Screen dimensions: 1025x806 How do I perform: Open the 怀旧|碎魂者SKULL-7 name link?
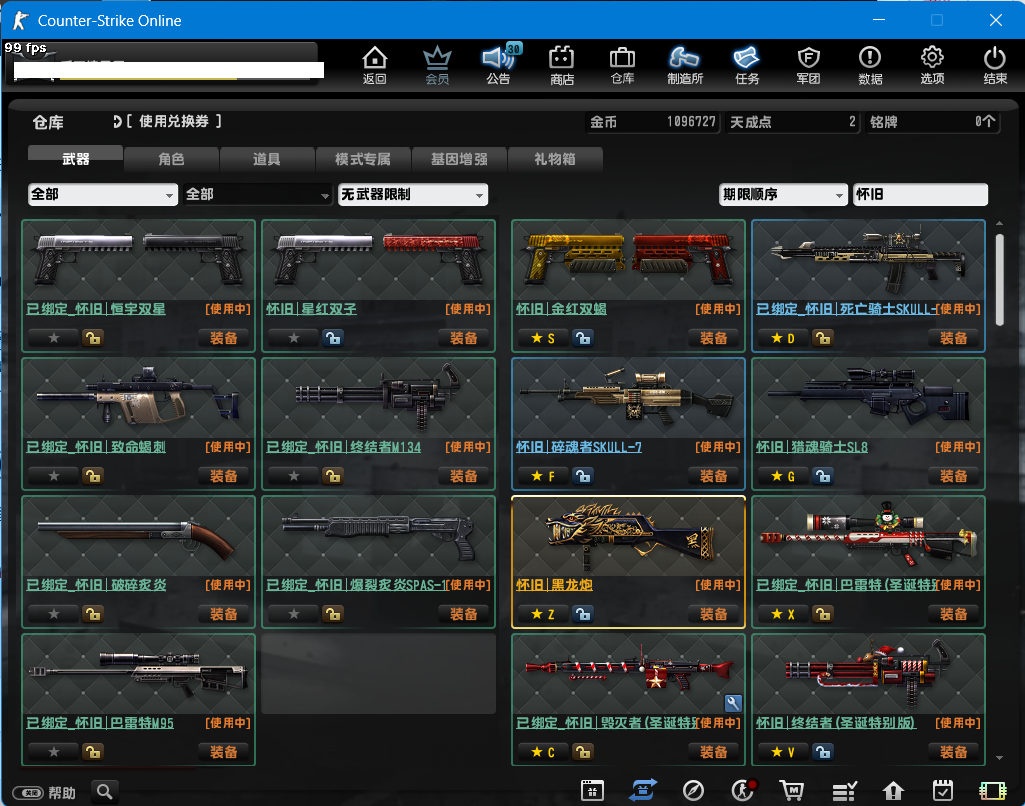pyautogui.click(x=579, y=446)
